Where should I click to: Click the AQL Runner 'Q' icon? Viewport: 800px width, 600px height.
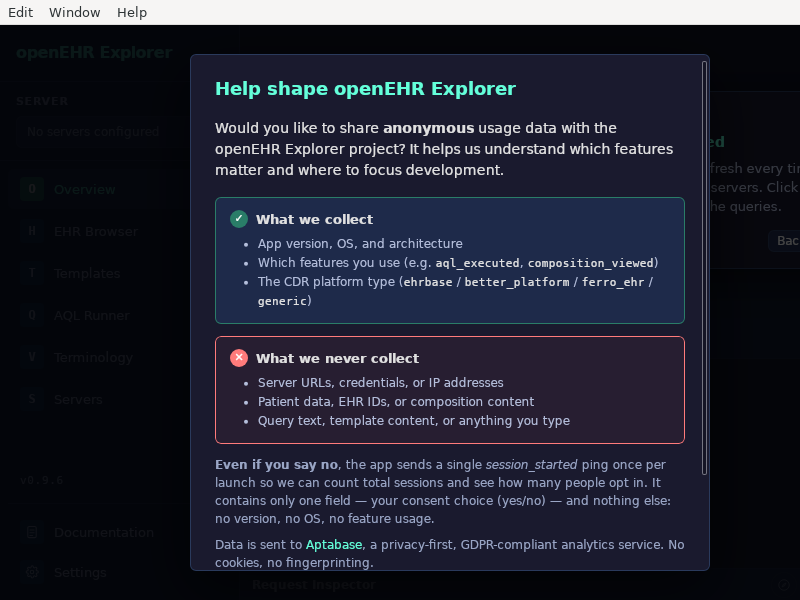(32, 315)
